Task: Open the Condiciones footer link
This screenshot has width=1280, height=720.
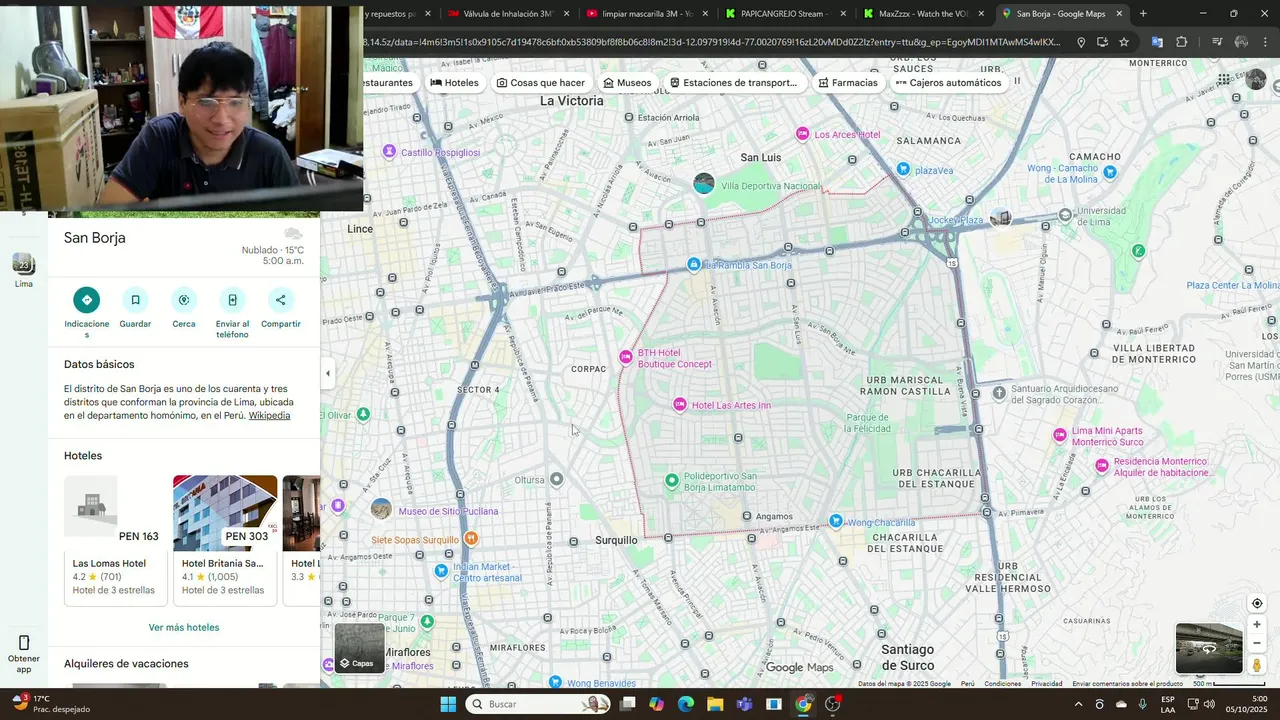Action: (1003, 684)
